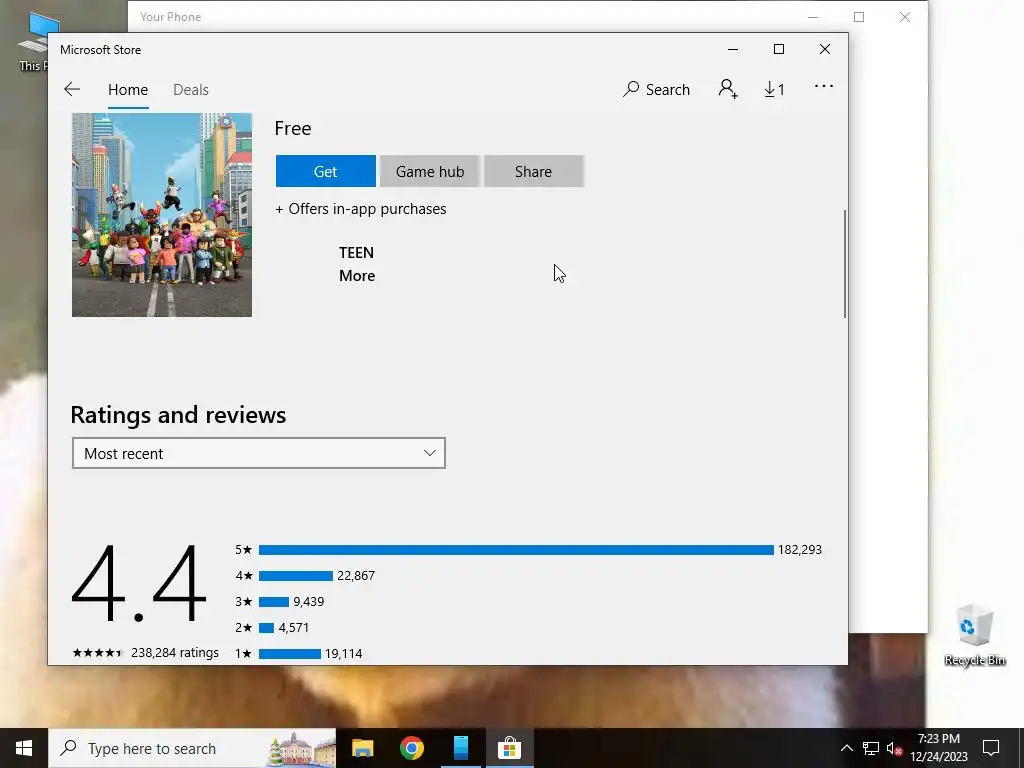
Task: Select the 4-star rating bar
Action: click(x=296, y=576)
